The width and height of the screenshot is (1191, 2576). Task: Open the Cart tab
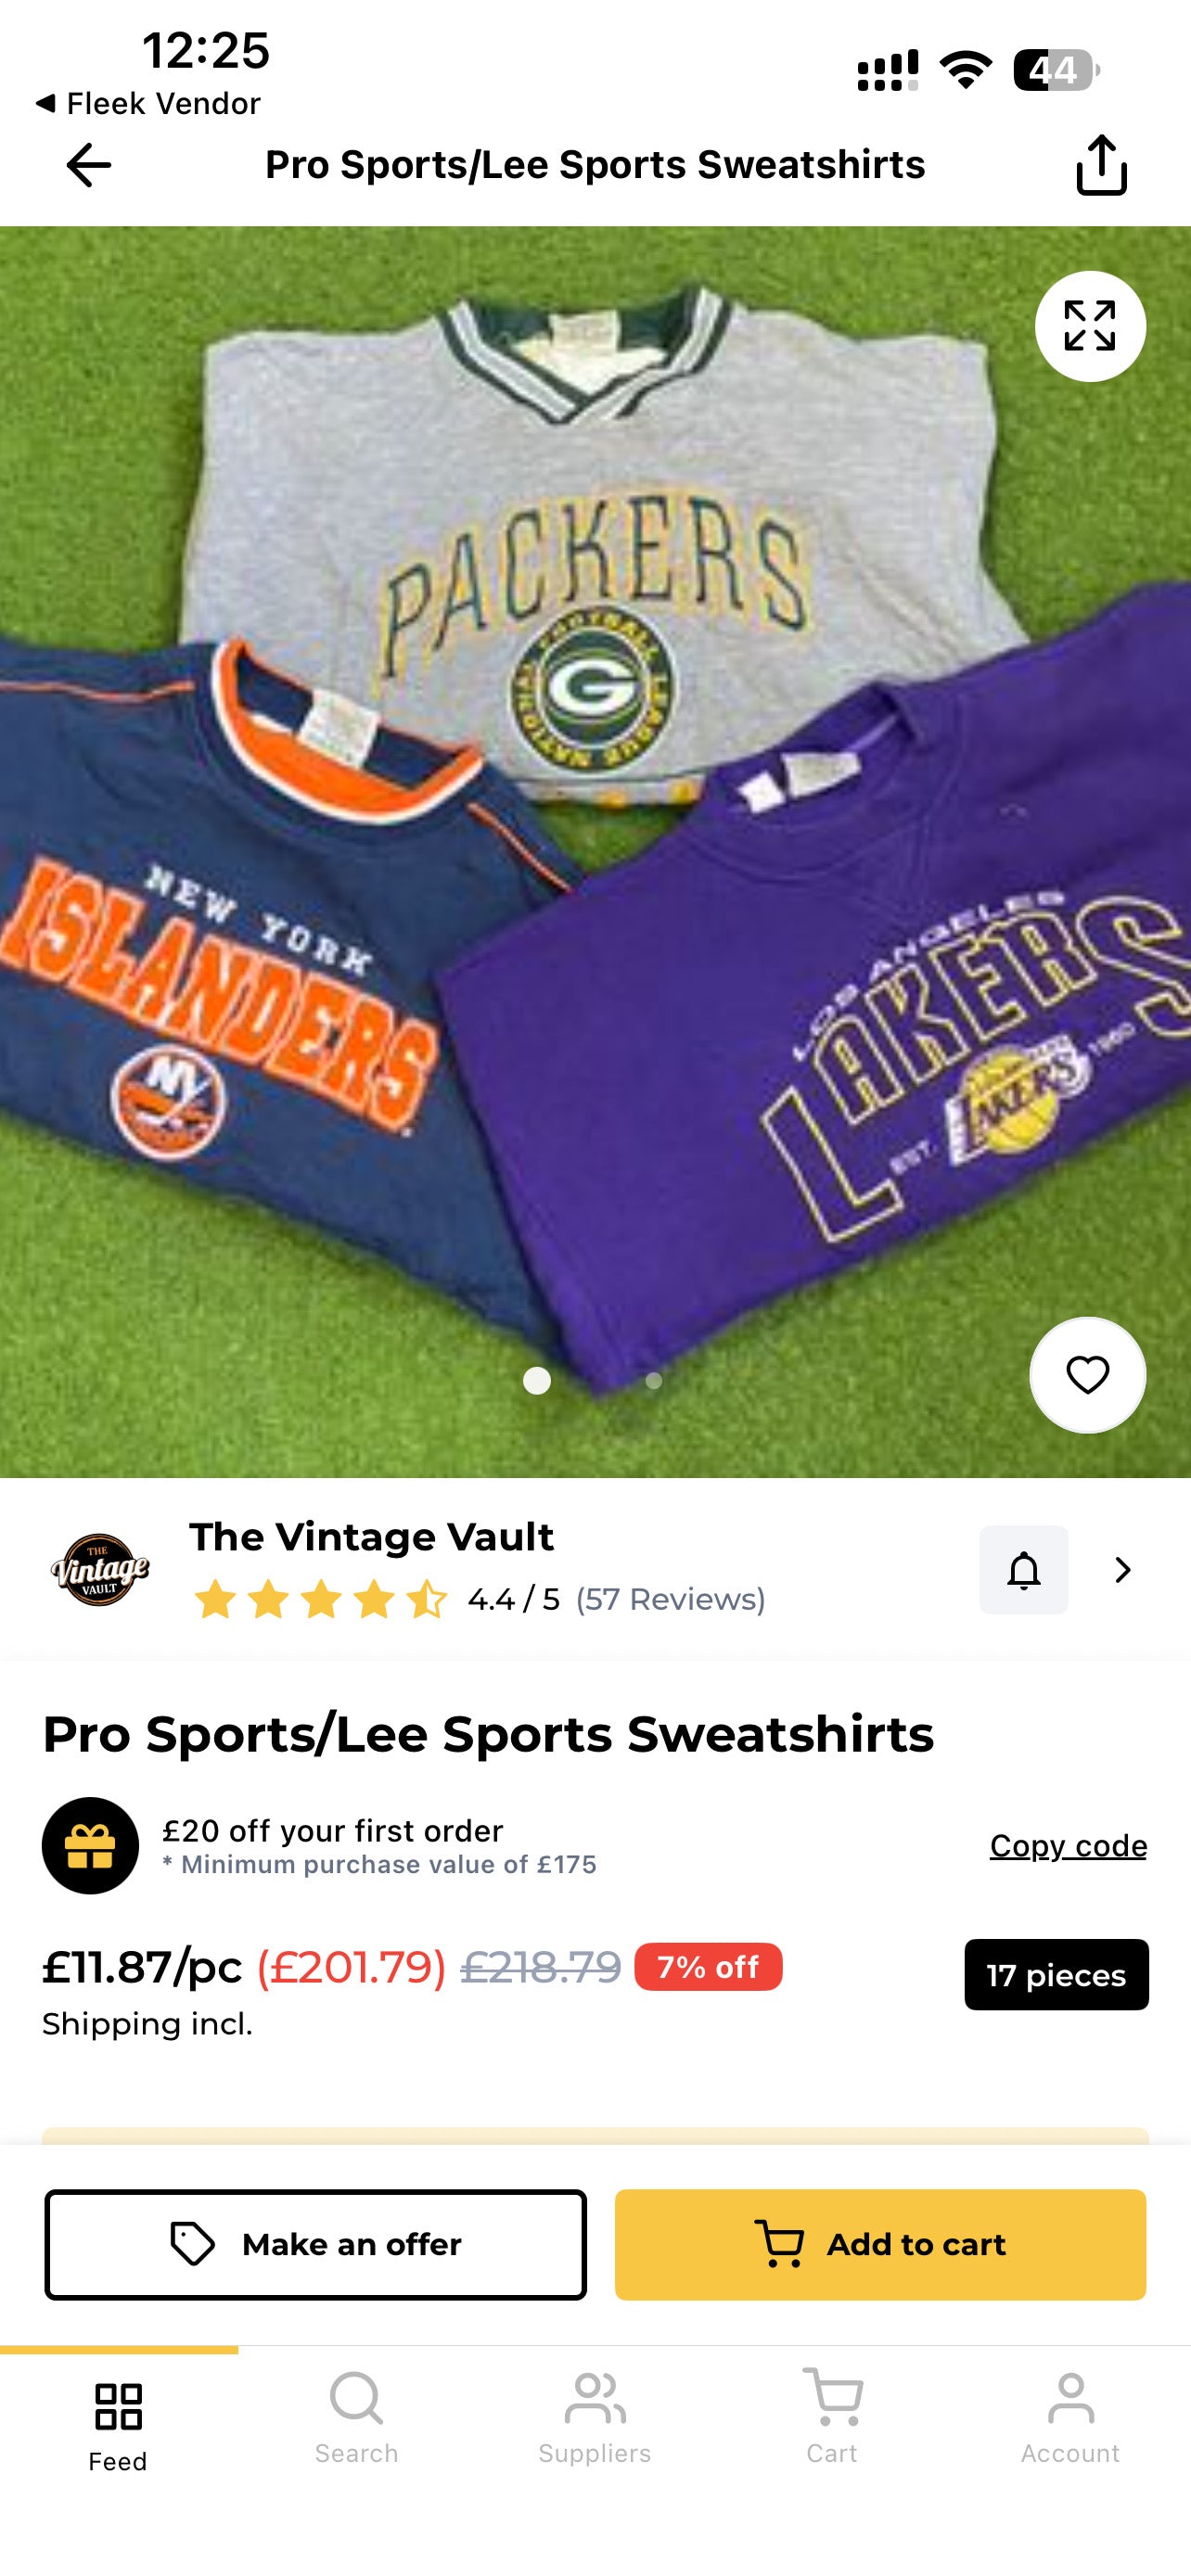832,2420
